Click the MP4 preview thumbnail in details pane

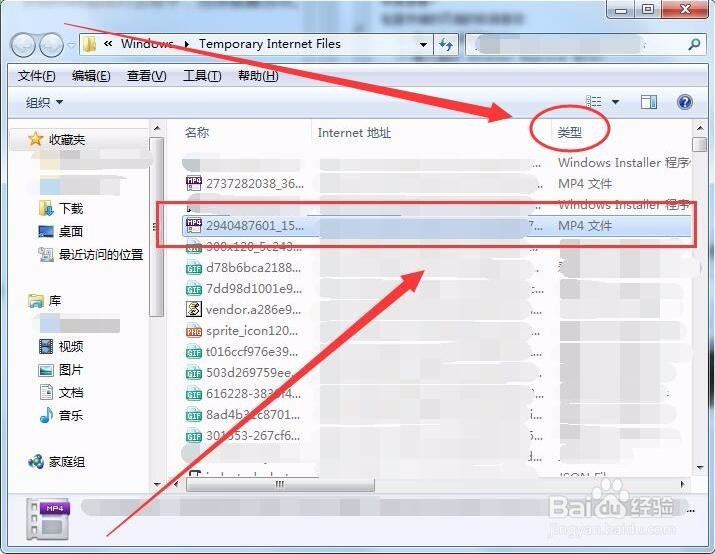(49, 520)
